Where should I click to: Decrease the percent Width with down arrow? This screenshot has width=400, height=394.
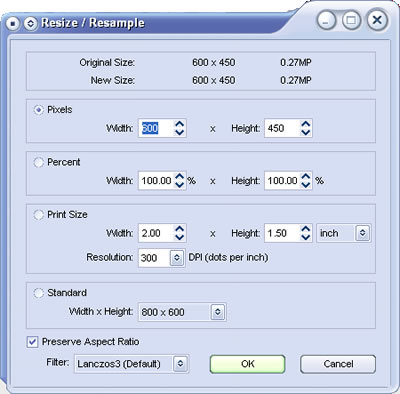pos(180,185)
